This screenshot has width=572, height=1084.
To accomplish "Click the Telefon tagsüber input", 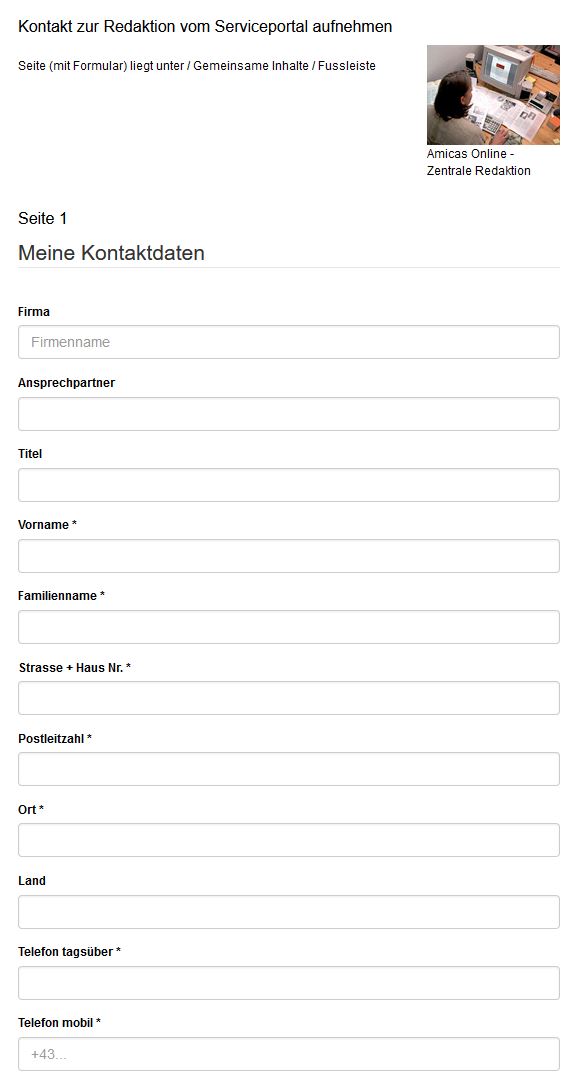I will coord(288,983).
